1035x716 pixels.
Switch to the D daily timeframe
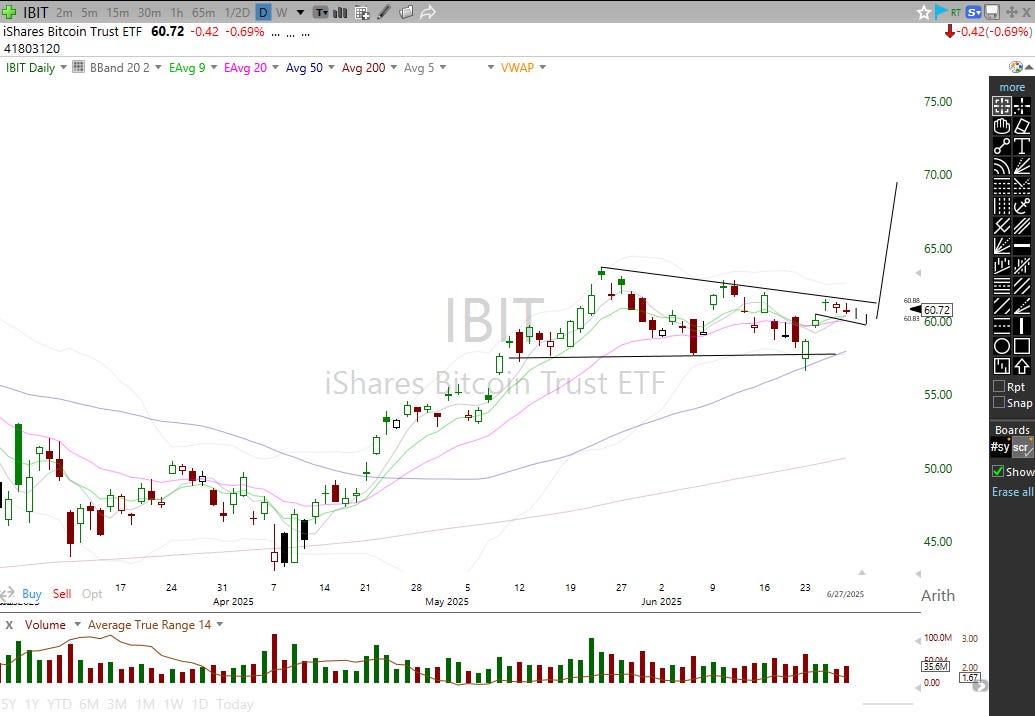click(x=263, y=13)
